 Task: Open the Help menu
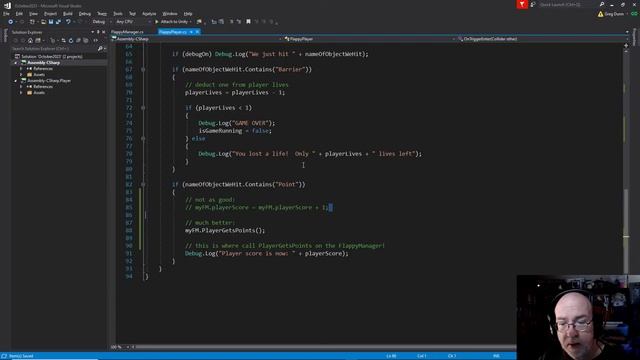pos(188,14)
